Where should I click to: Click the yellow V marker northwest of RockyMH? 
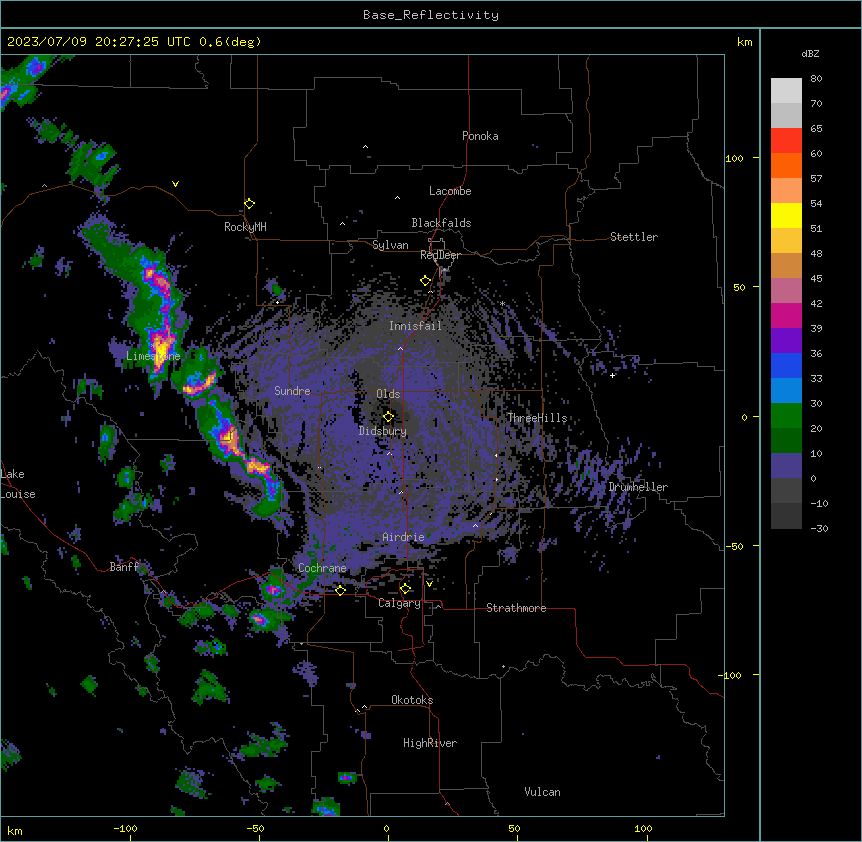(175, 184)
